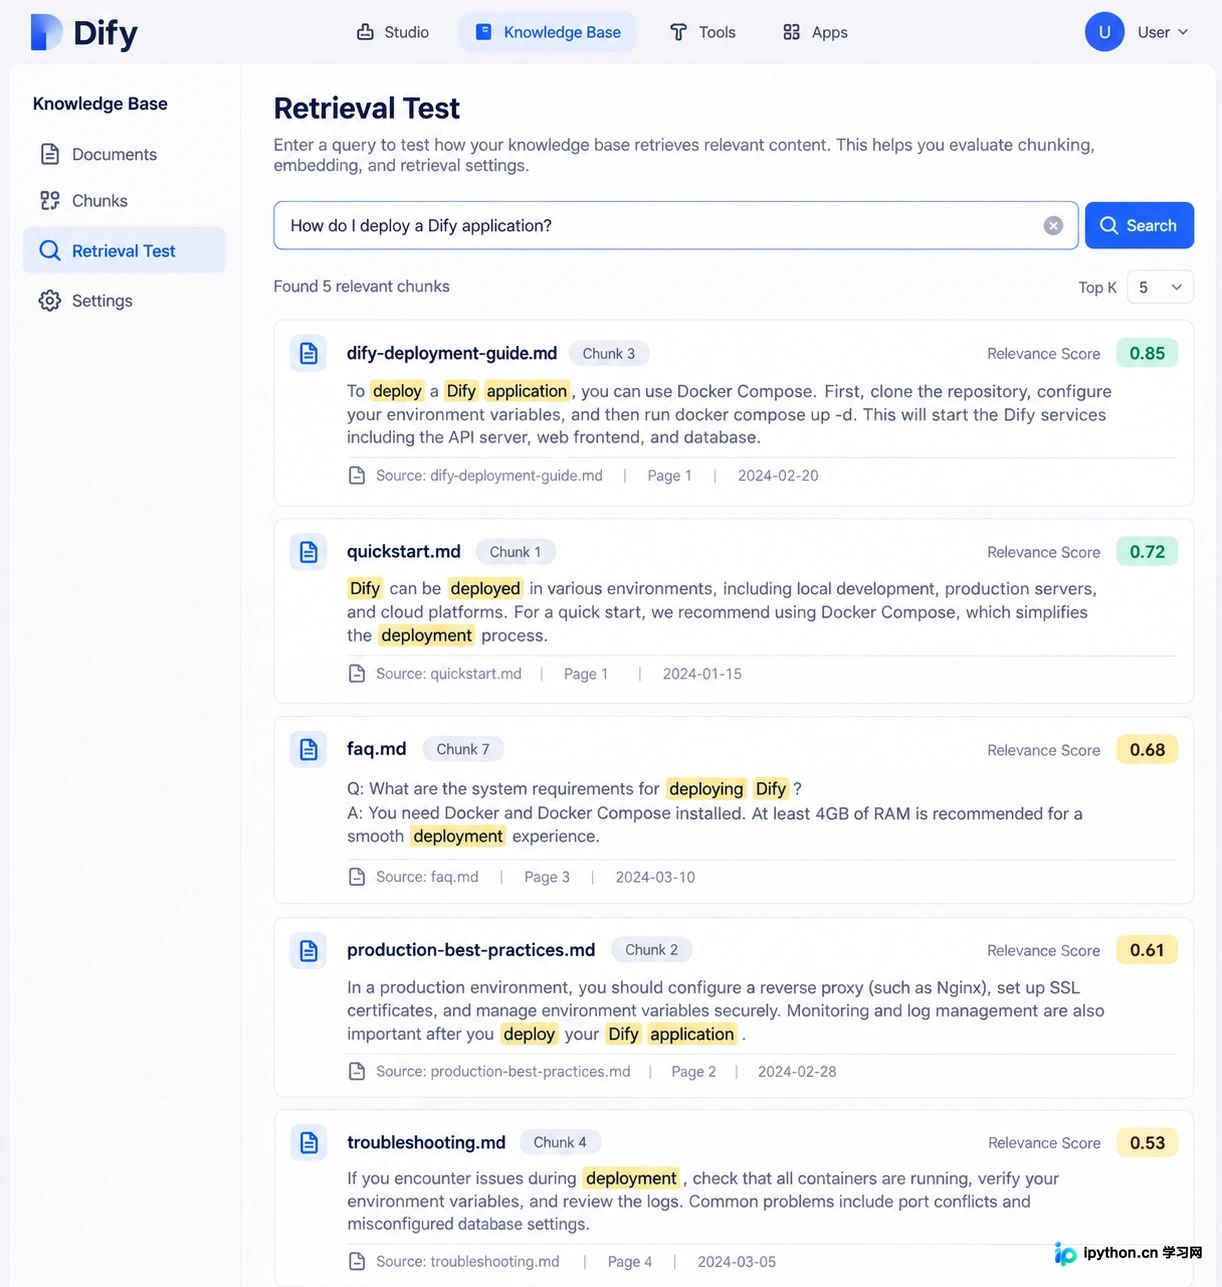
Task: Click the Dify logo icon
Action: coord(46,32)
